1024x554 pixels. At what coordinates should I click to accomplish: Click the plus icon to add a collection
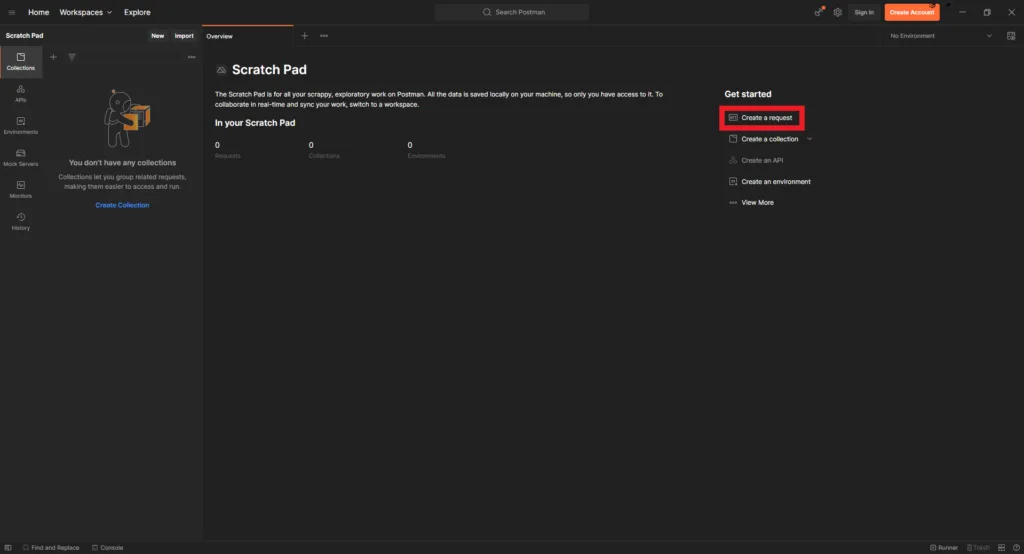point(54,57)
